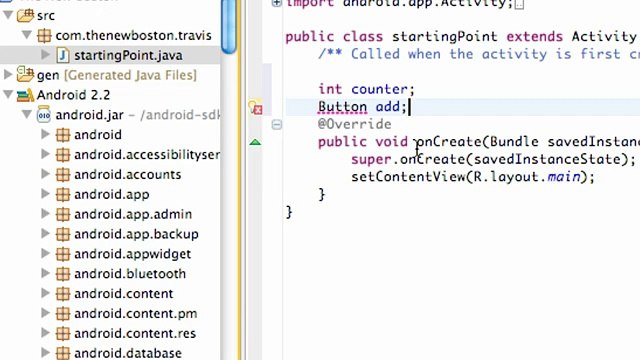Click the android.jar file icon
Screen dimensions: 640x360
click(44, 115)
